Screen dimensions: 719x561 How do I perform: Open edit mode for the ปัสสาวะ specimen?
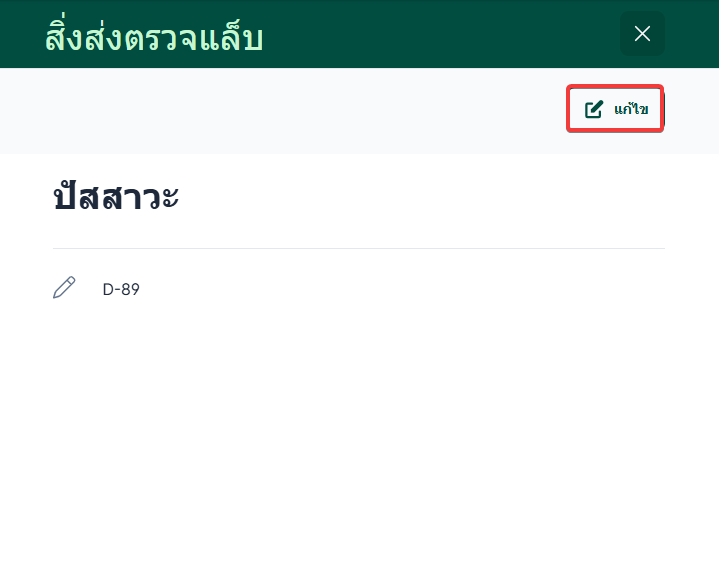tap(615, 110)
